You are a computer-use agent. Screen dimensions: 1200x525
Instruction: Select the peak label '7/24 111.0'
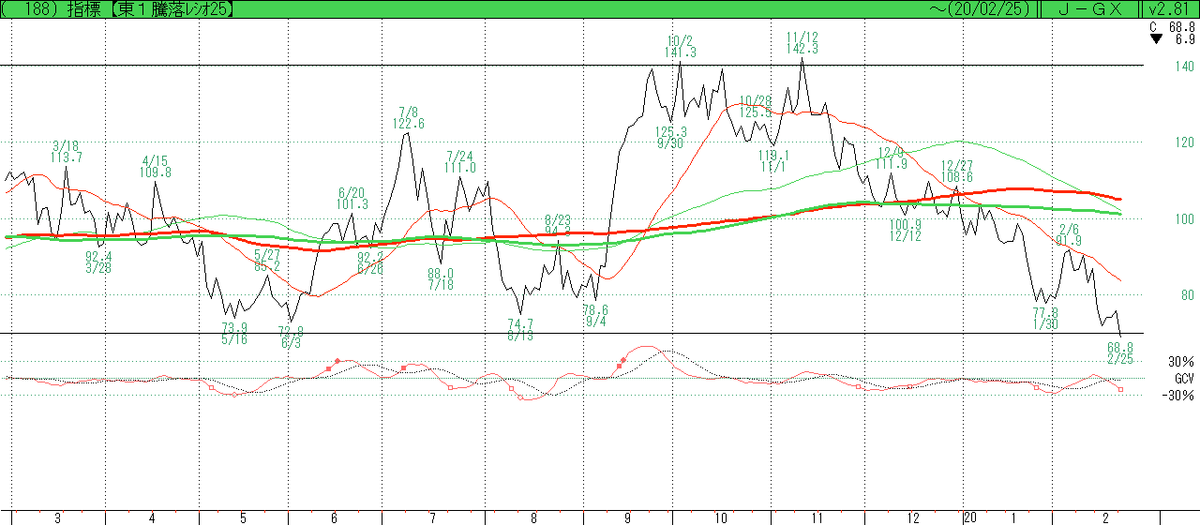pos(459,162)
